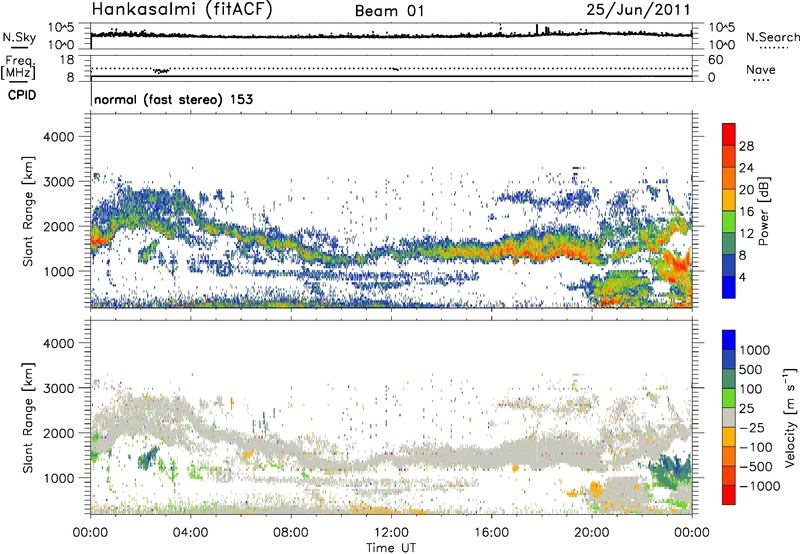
Task: Click the "100" label on Velocity colorbar
Action: (x=751, y=389)
